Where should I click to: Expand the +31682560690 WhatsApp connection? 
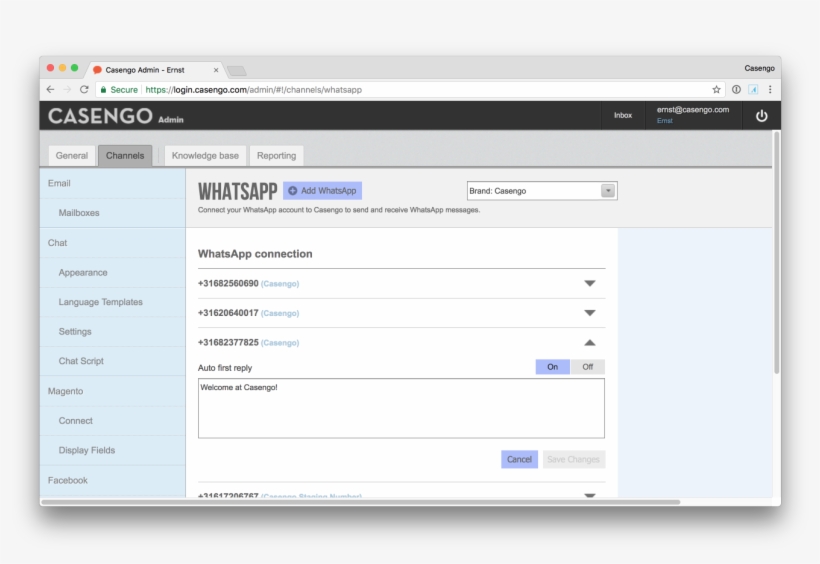click(x=590, y=284)
